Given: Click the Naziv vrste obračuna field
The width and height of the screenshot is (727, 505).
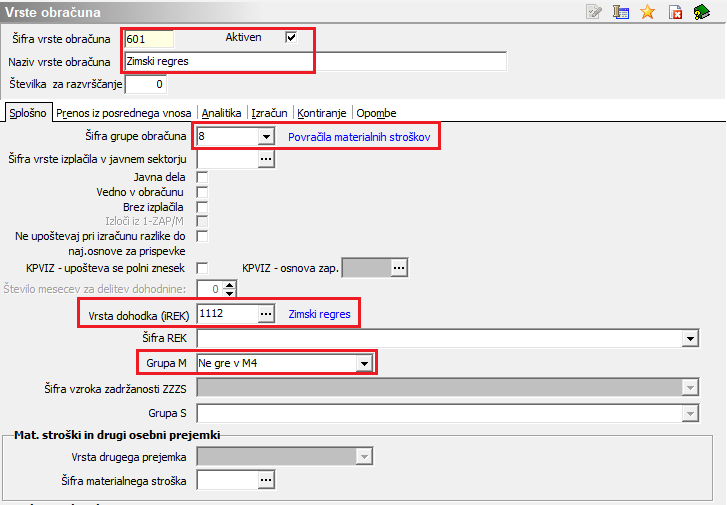Looking at the screenshot, I should pos(315,61).
